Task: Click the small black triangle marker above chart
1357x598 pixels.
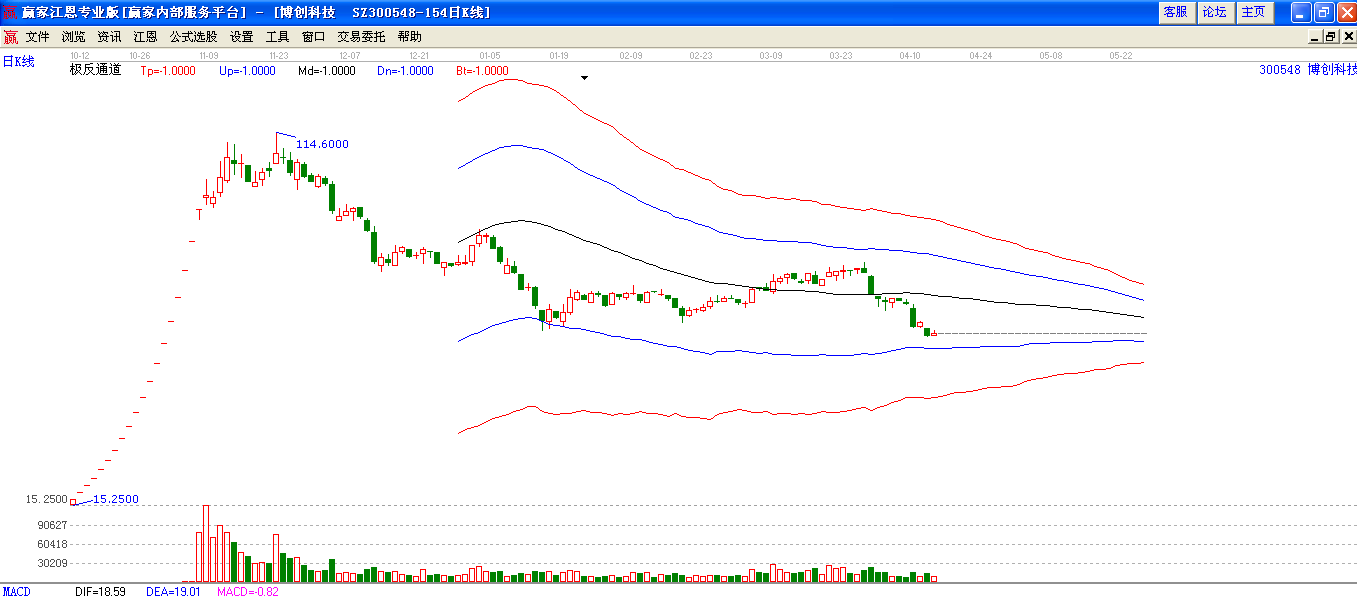Action: (585, 77)
